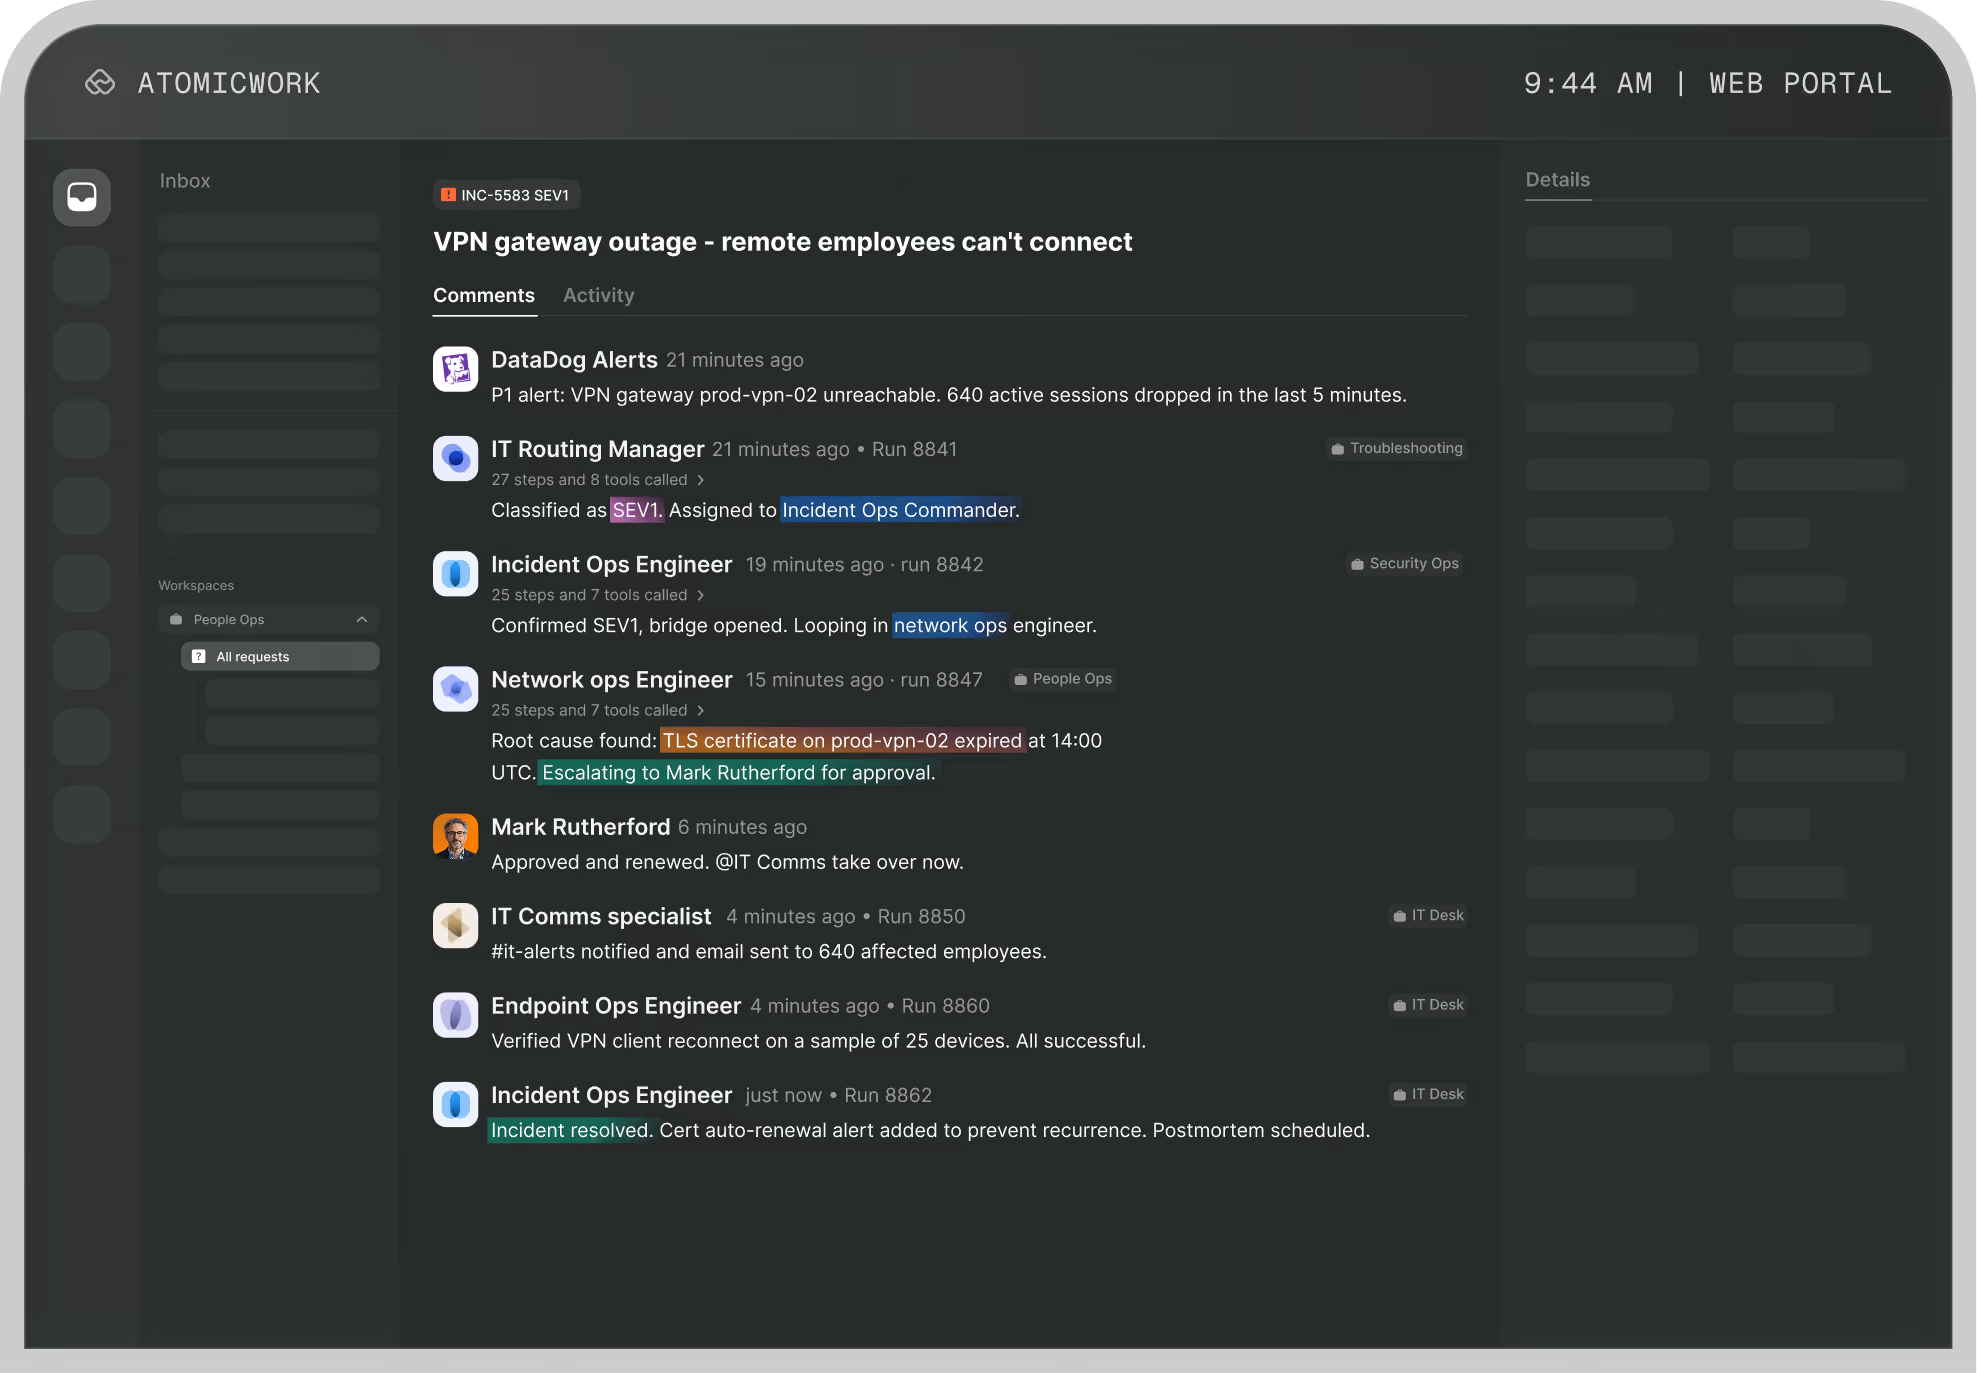The image size is (1977, 1373).
Task: Click the '9:44 AM | WEB PORTAL' header text
Action: pos(1707,83)
